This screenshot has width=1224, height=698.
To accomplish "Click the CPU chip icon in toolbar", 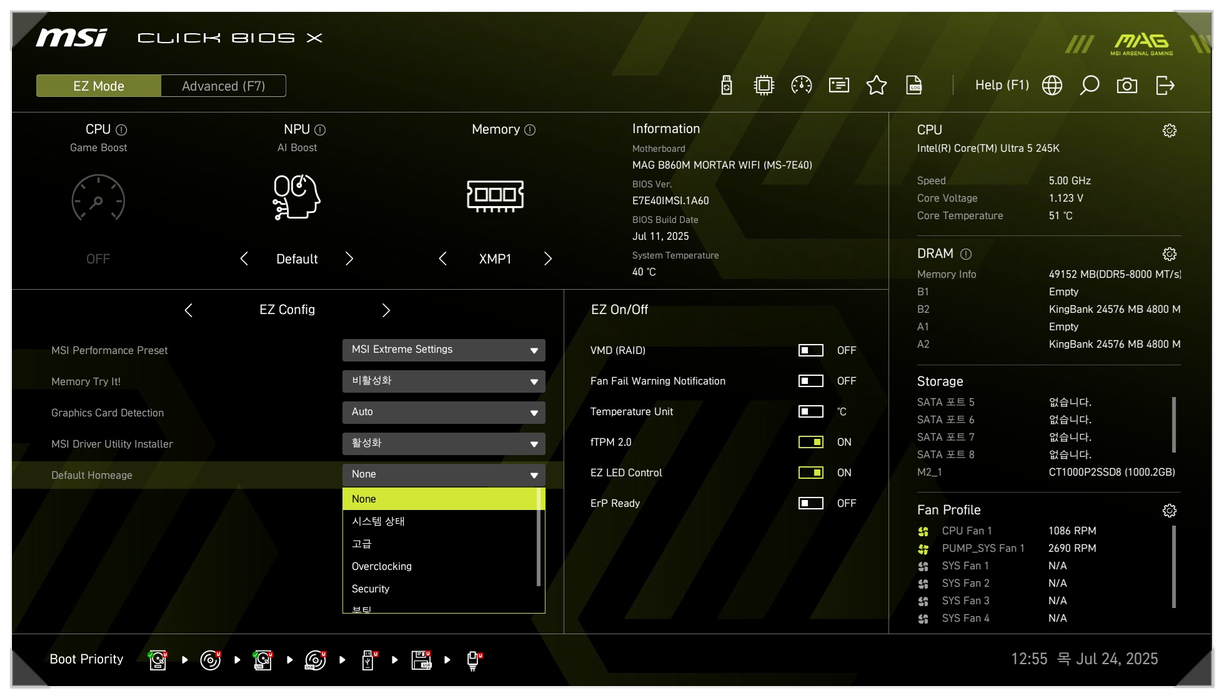I will point(764,86).
